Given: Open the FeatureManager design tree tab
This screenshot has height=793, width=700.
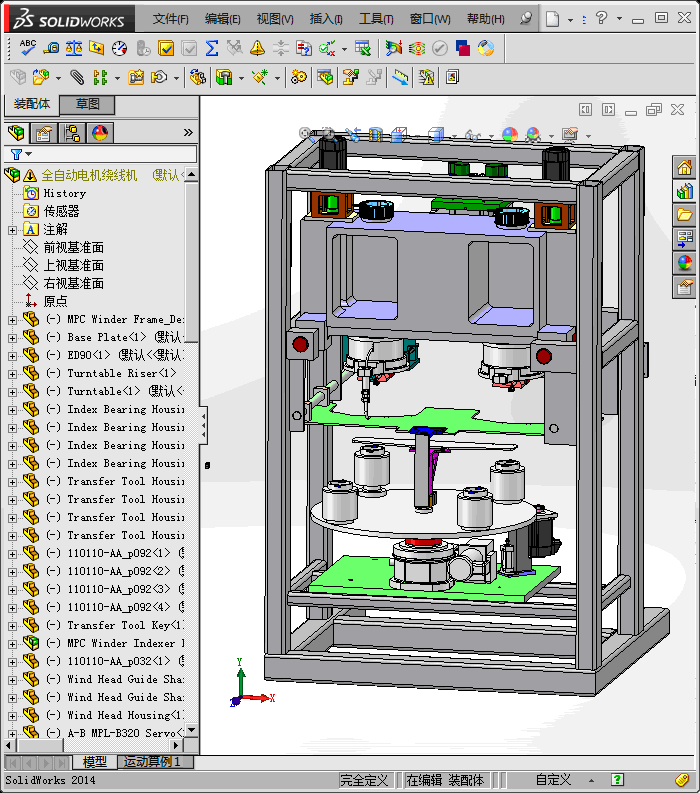Looking at the screenshot, I should 16,133.
